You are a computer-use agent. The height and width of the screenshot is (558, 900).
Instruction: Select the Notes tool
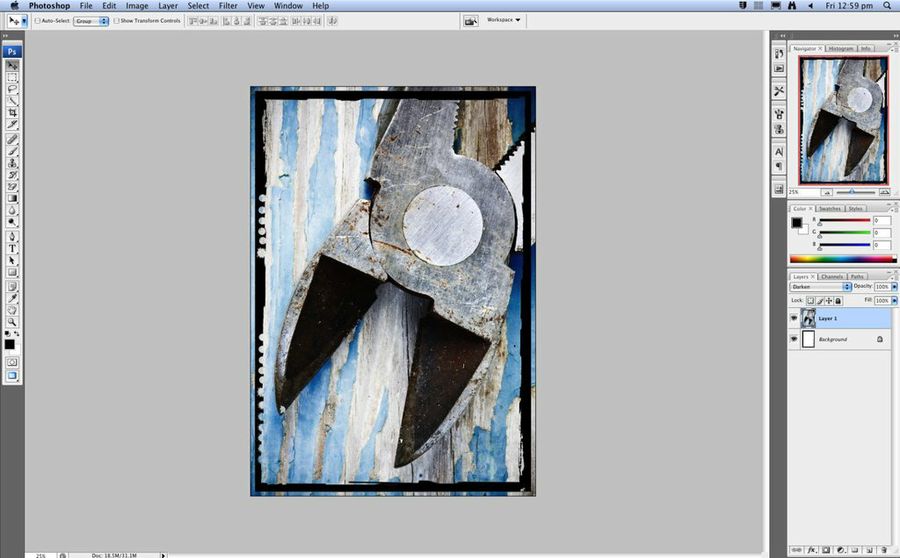point(12,286)
